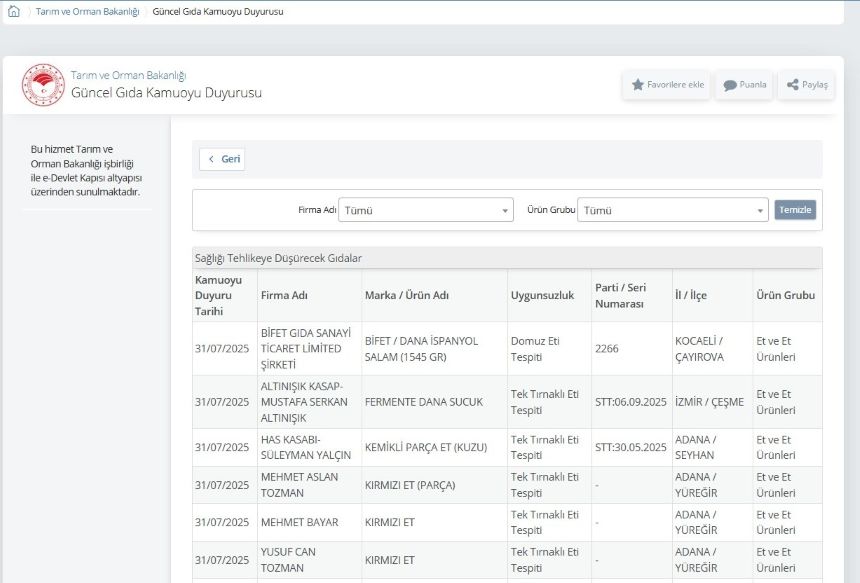
Task: Select Domuz Eti Tespiti cell
Action: [x=550, y=349]
